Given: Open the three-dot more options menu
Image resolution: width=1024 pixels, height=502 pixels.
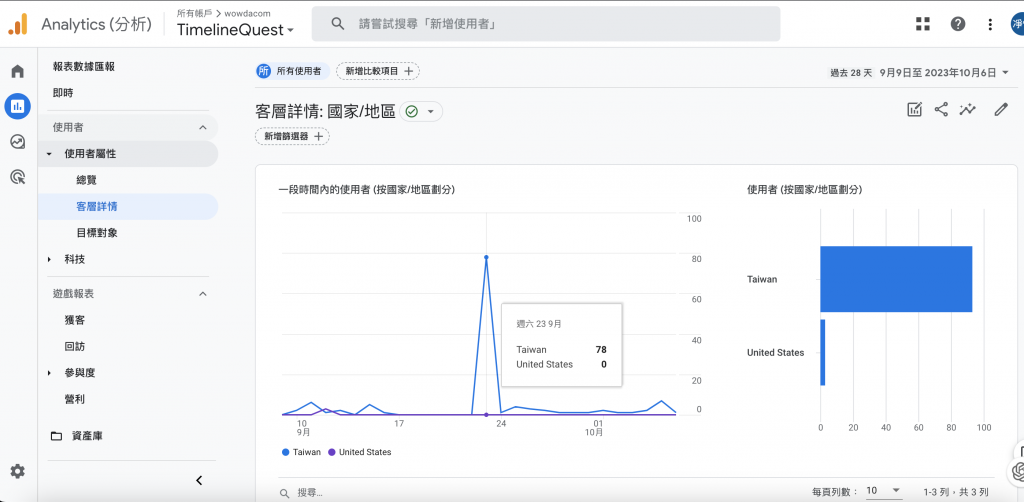Looking at the screenshot, I should click(991, 24).
